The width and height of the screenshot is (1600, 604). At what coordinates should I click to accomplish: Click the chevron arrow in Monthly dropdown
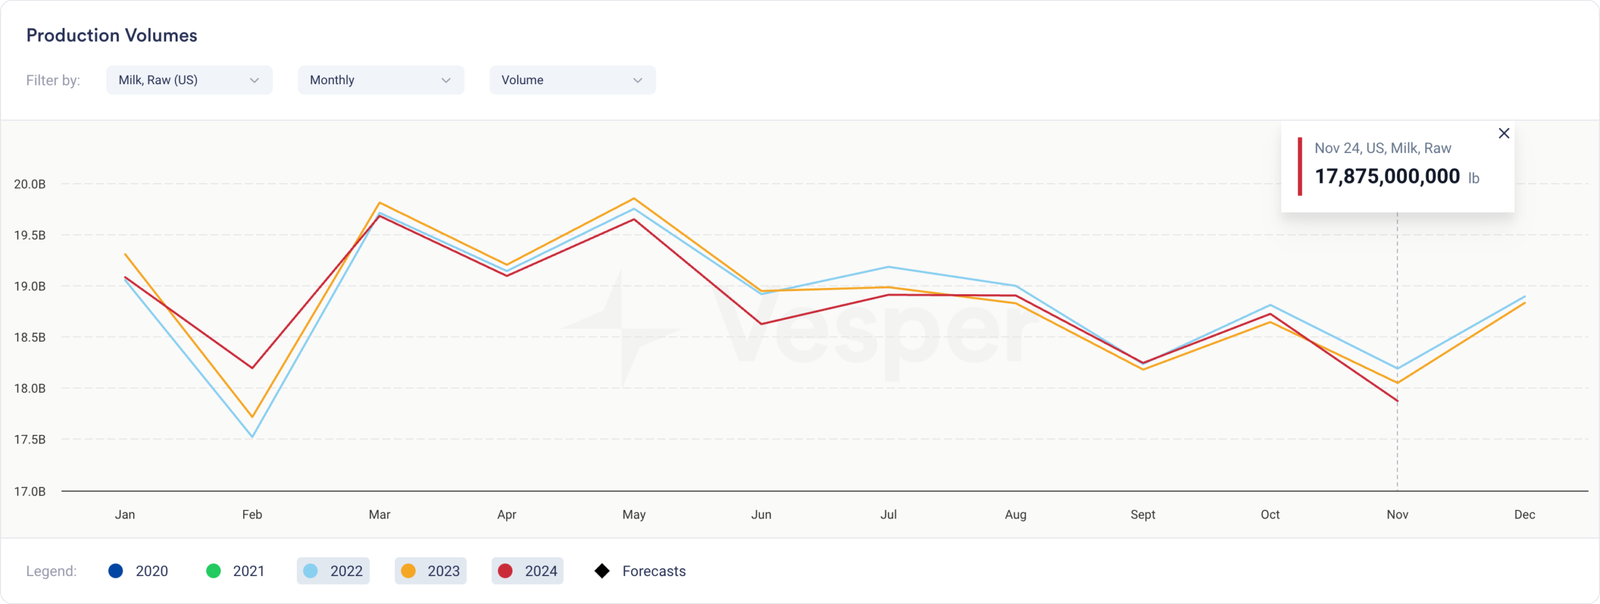click(x=446, y=80)
